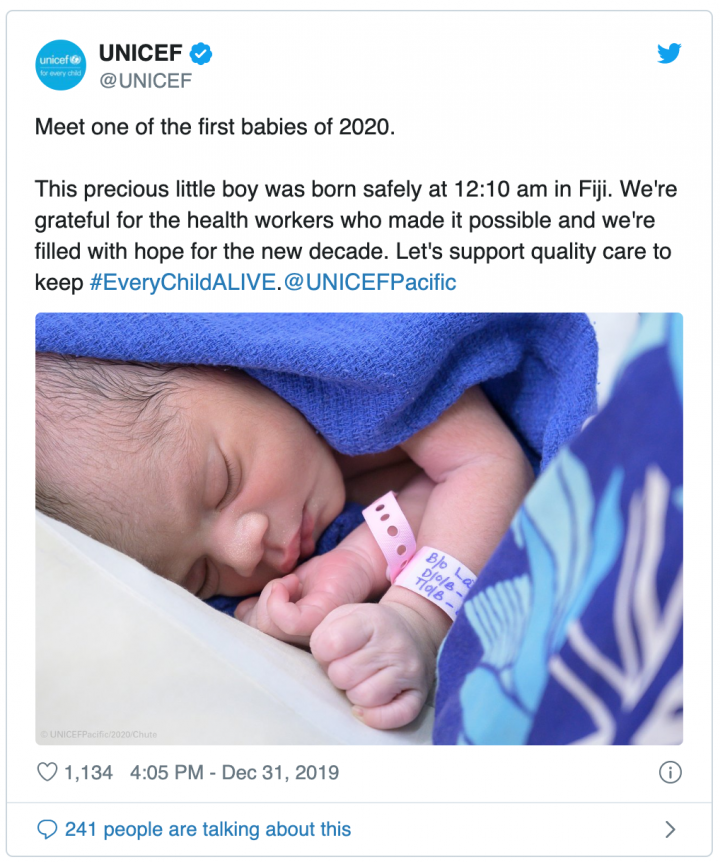Open the tweet info icon
The image size is (720, 862).
[670, 772]
